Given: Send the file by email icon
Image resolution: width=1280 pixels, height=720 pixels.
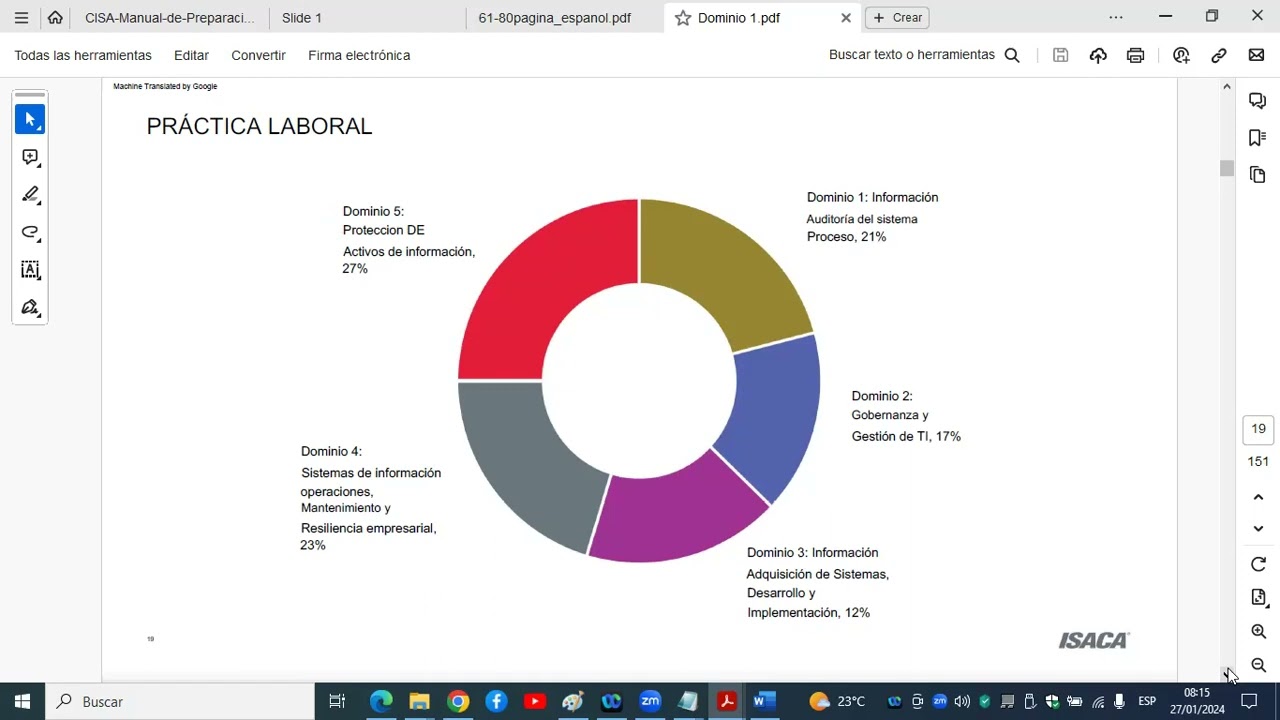Looking at the screenshot, I should point(1256,55).
